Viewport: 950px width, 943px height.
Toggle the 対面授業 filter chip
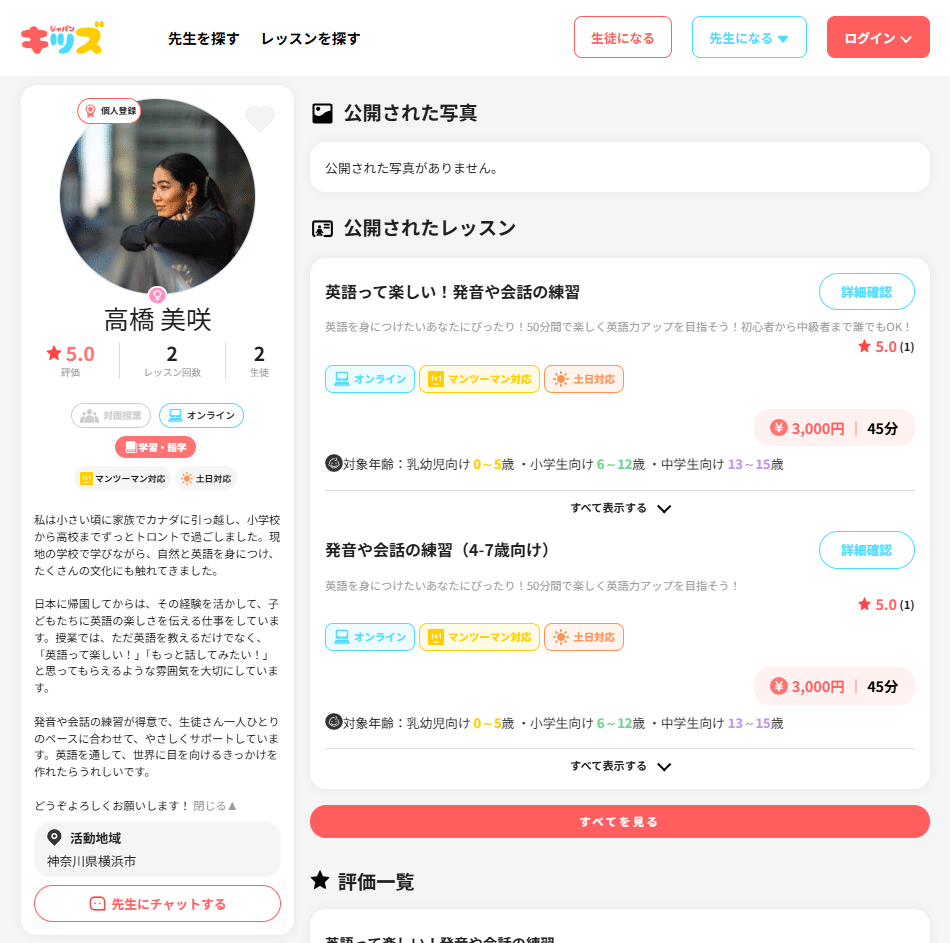click(111, 416)
